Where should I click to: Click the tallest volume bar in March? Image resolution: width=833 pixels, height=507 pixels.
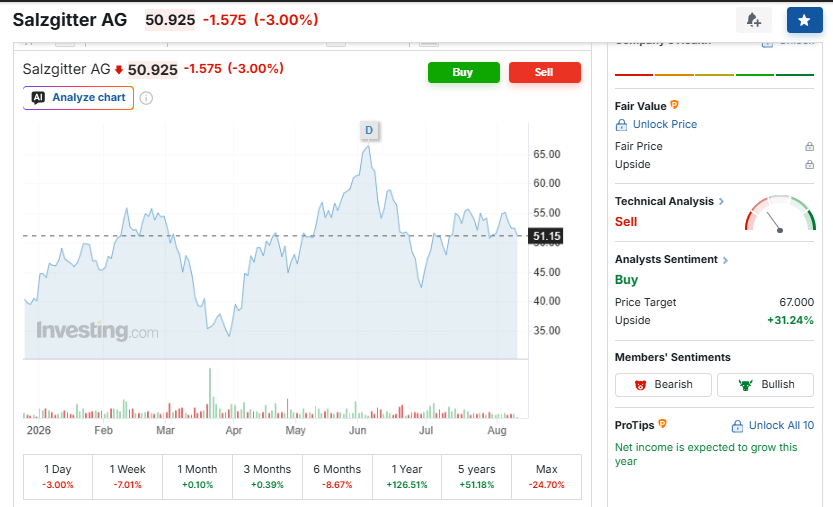point(210,393)
